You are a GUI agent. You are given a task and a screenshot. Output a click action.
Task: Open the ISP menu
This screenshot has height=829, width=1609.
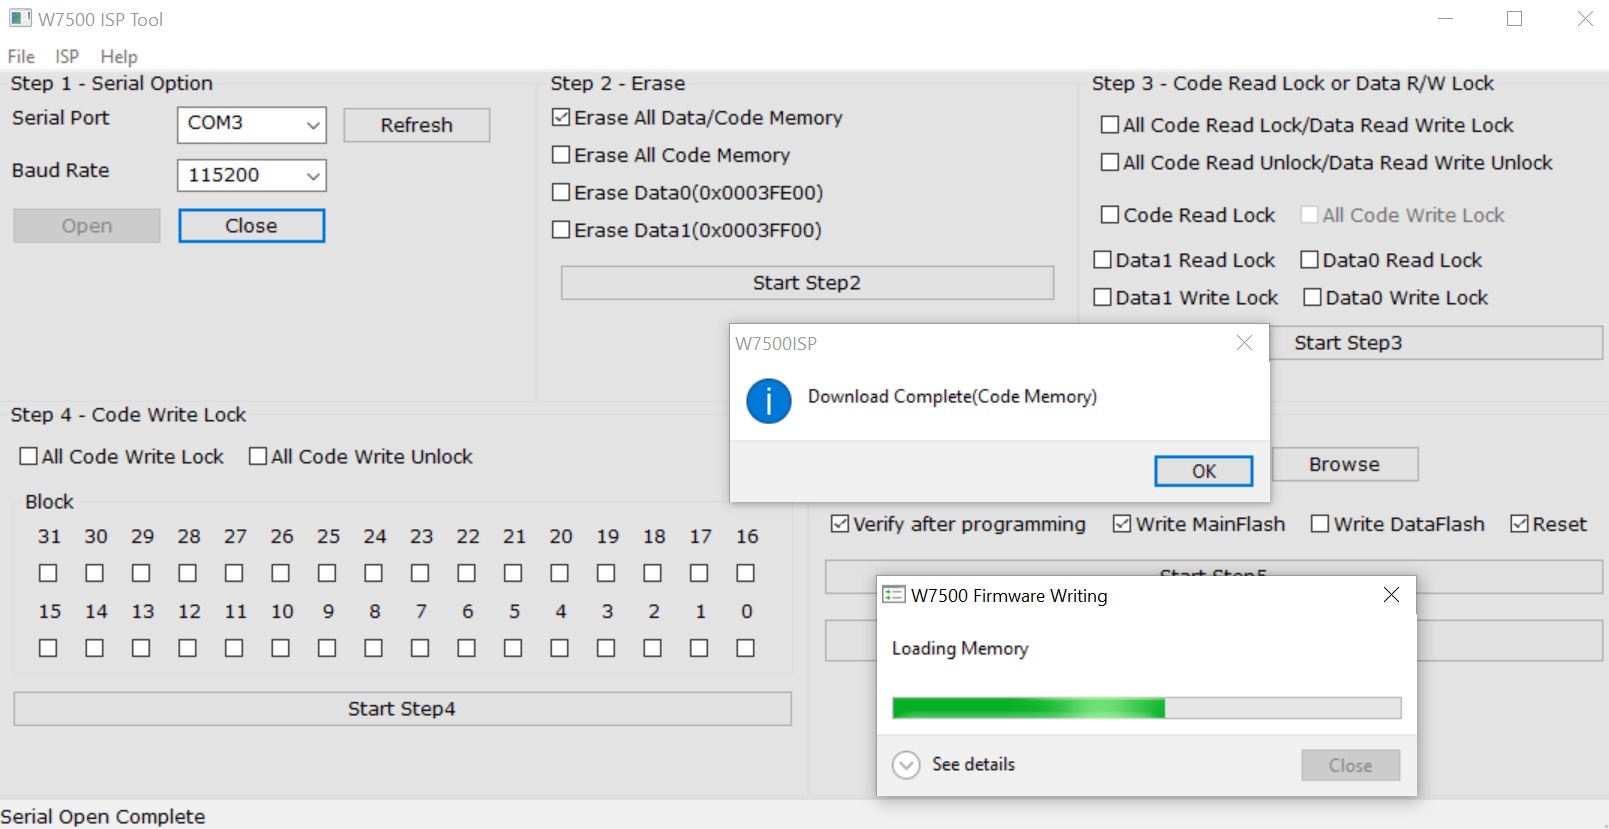coord(67,57)
